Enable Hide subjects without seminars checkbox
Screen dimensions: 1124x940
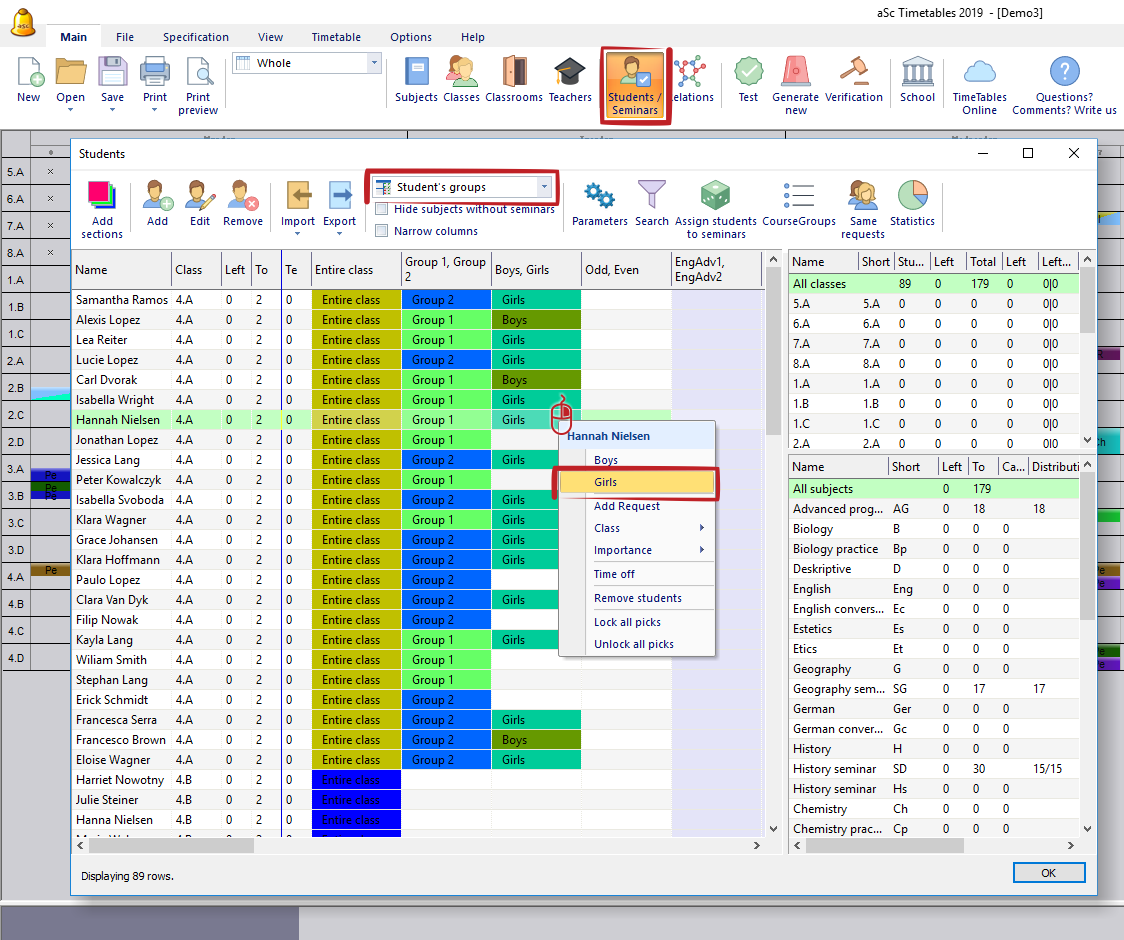tap(382, 210)
